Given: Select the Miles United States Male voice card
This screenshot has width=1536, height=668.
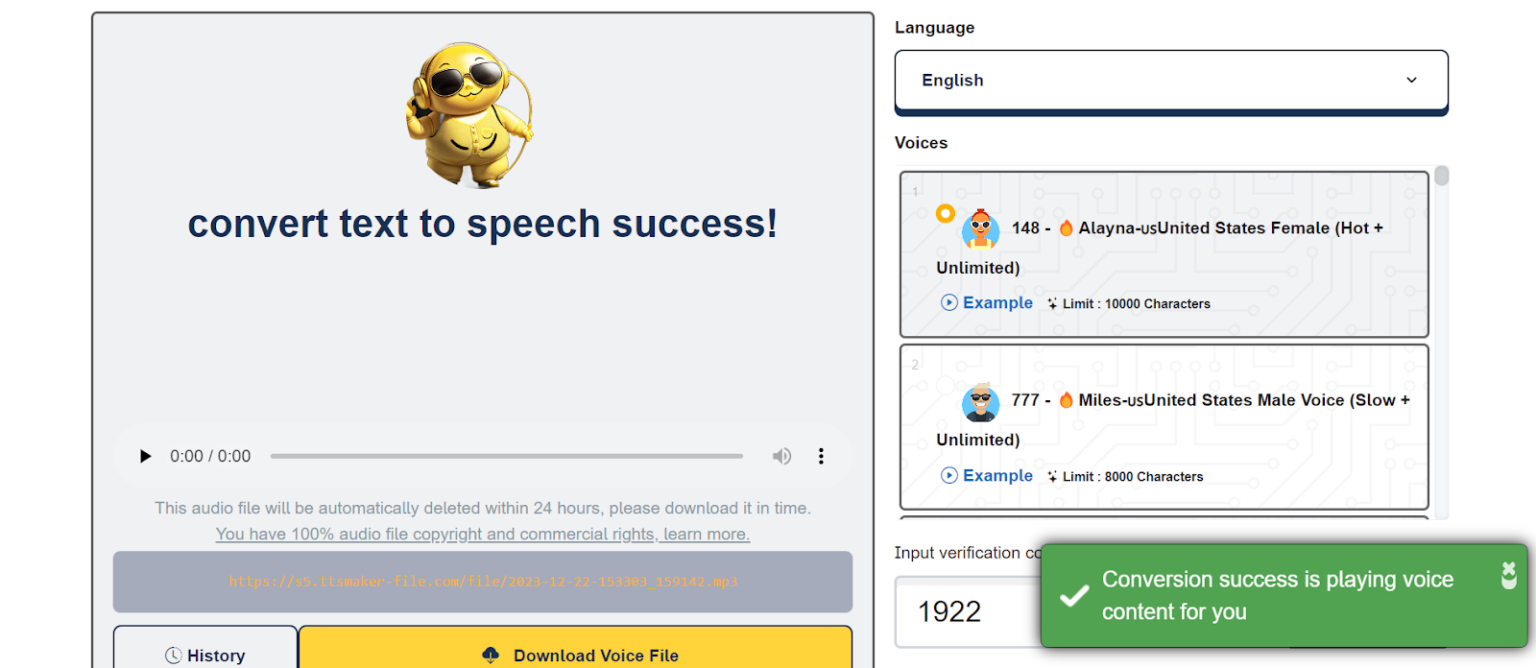Looking at the screenshot, I should (1164, 427).
